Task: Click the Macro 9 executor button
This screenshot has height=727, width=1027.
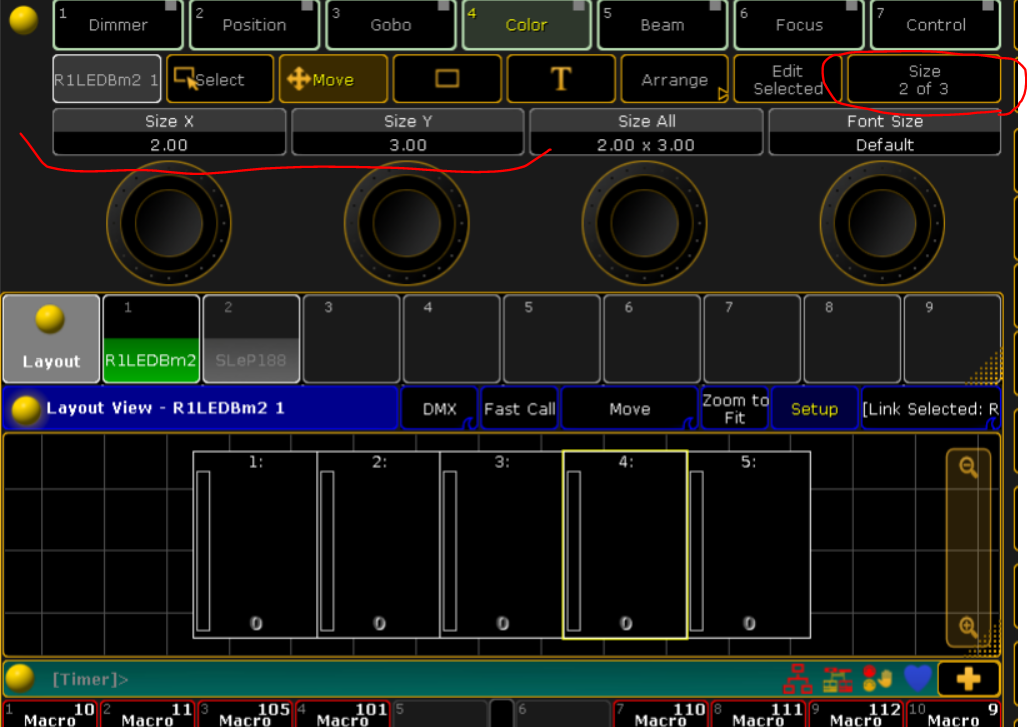Action: coord(954,714)
